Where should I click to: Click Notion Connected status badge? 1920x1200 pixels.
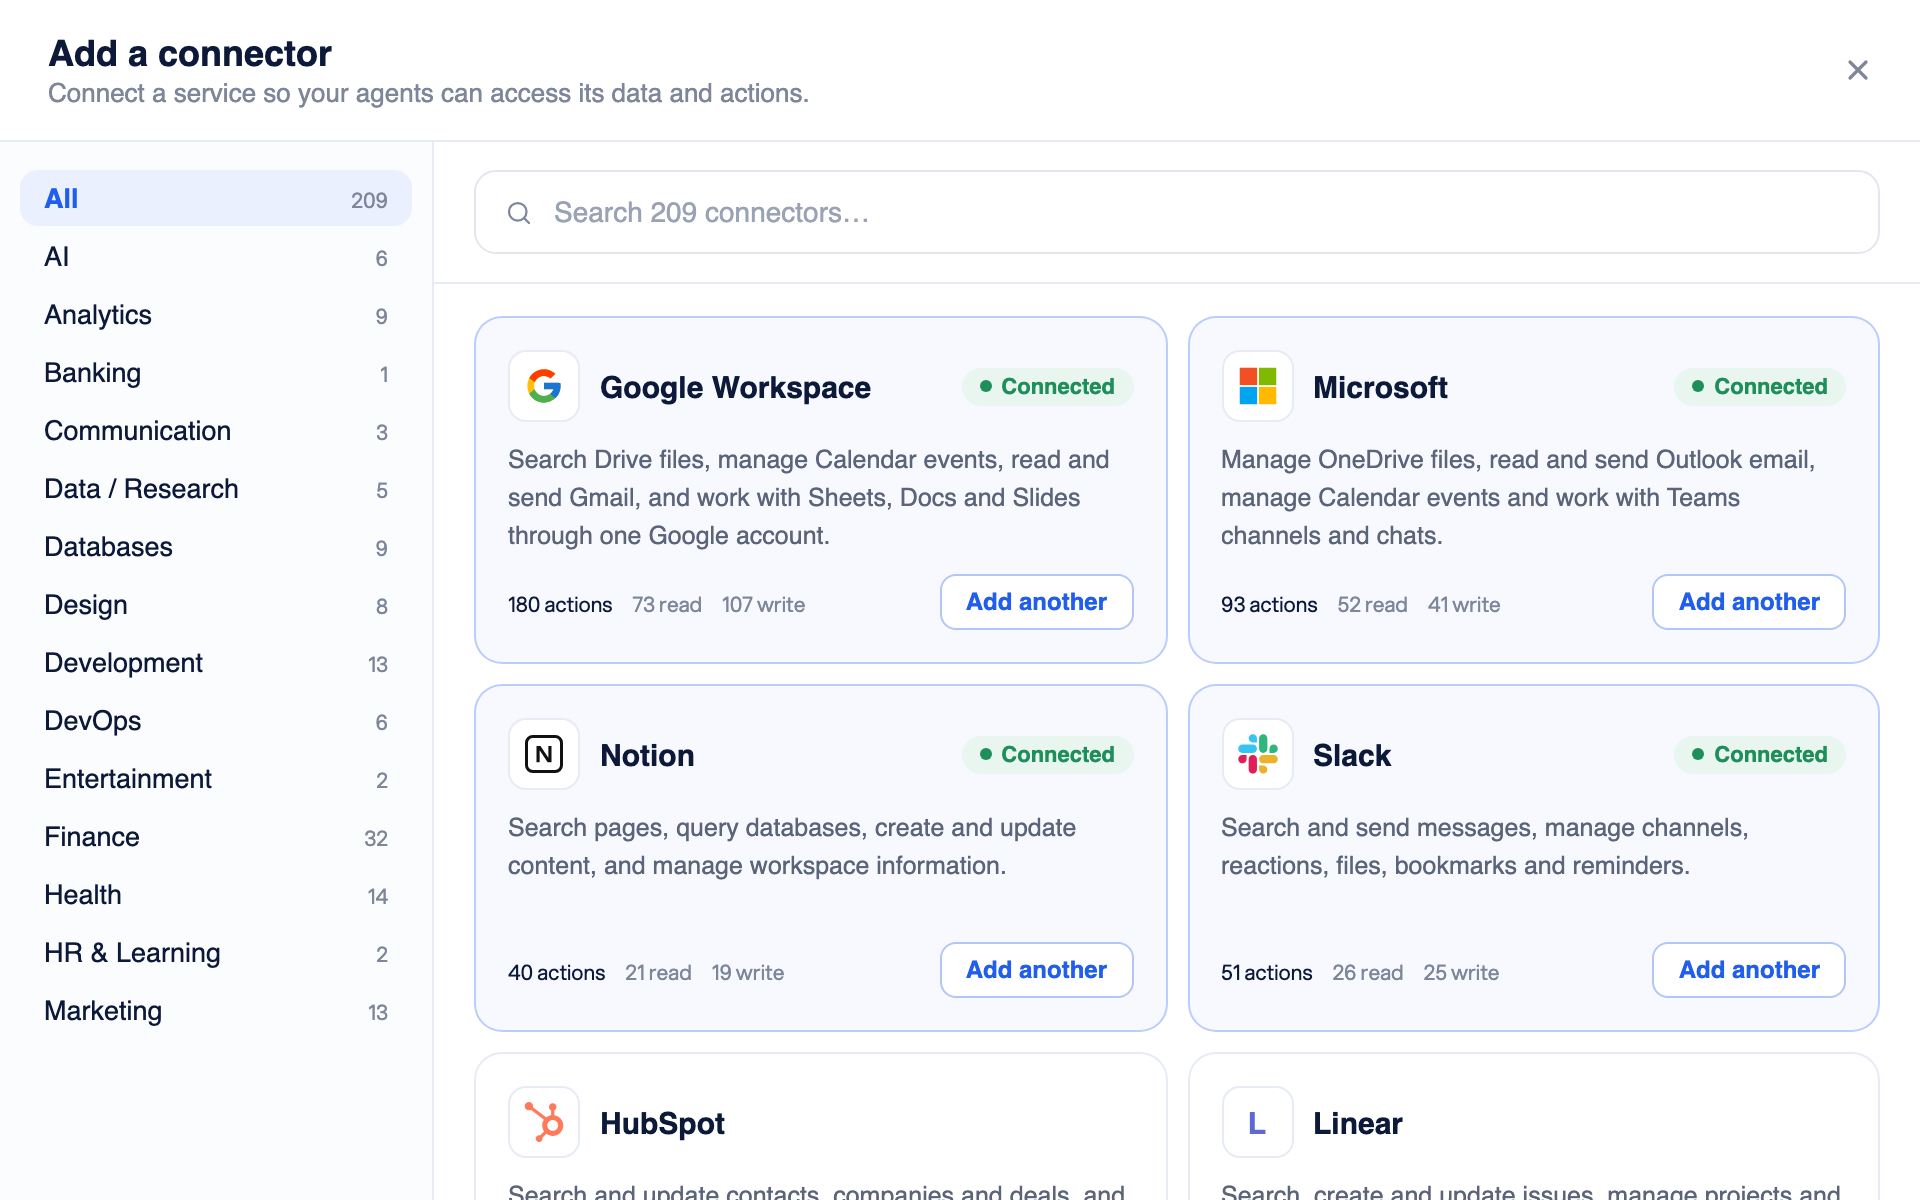pos(1047,755)
